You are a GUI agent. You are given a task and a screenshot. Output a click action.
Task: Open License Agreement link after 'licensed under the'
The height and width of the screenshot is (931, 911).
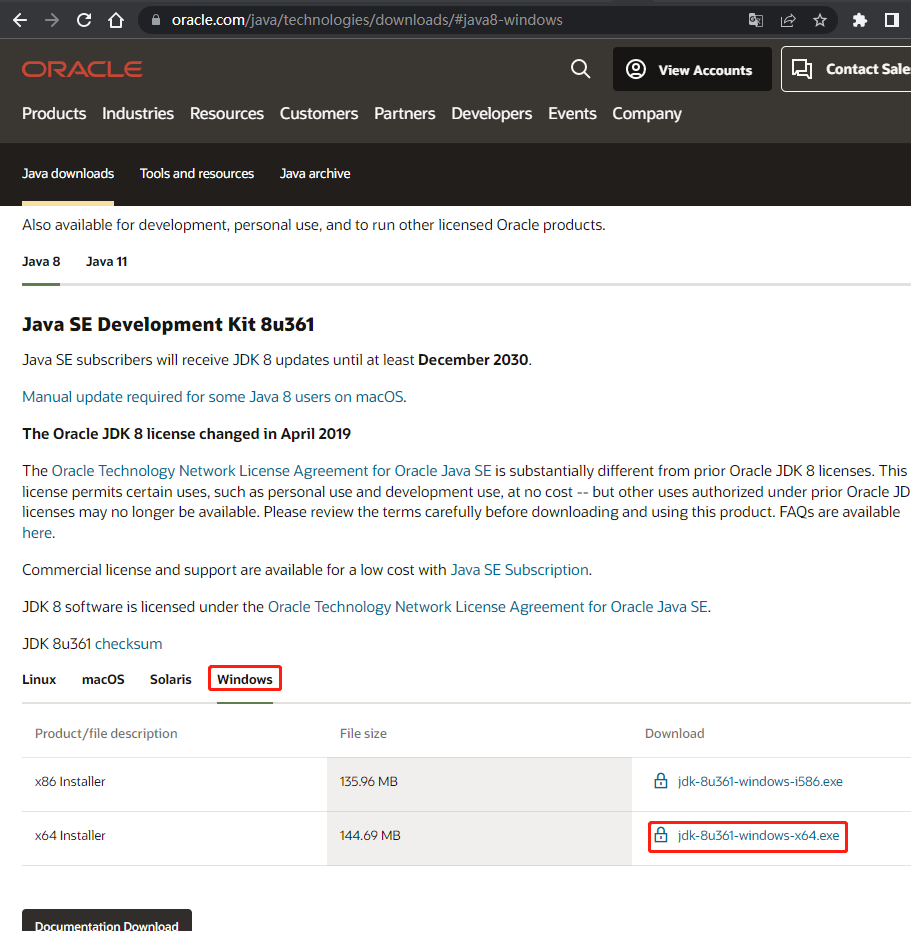488,607
